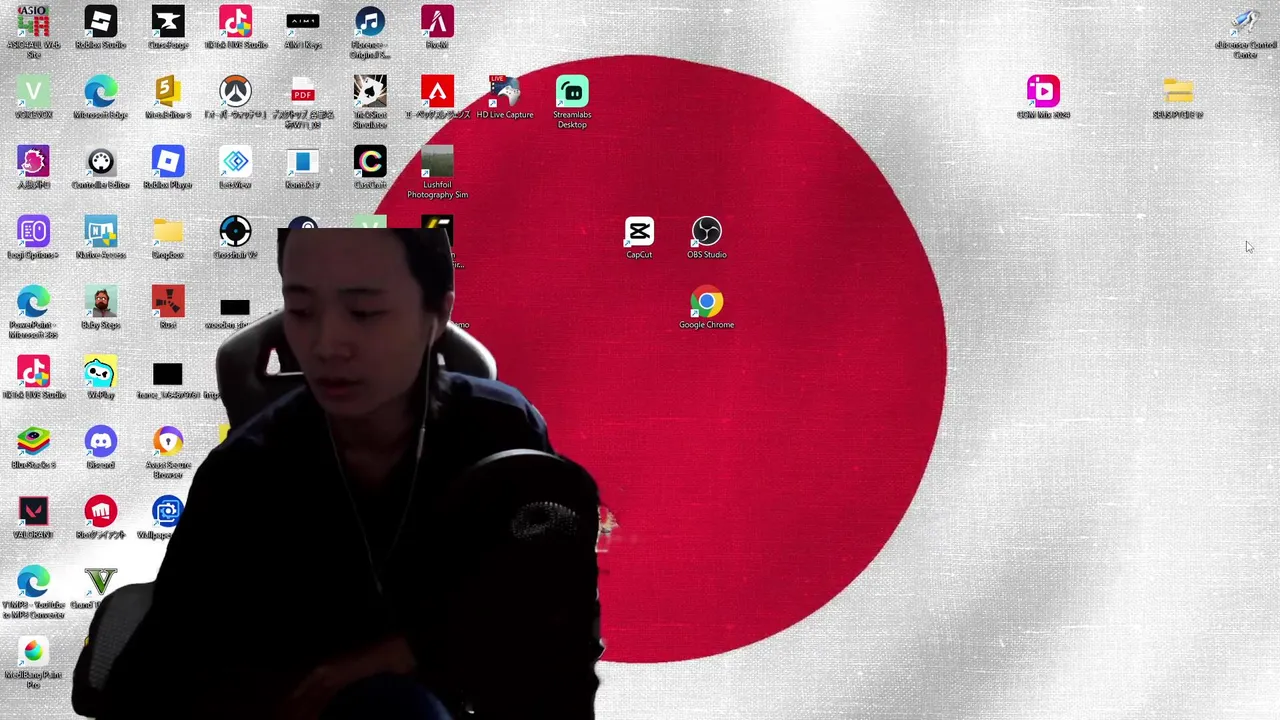Open the Dropbox folder icon
Viewport: 1280px width, 720px height.
point(168,238)
